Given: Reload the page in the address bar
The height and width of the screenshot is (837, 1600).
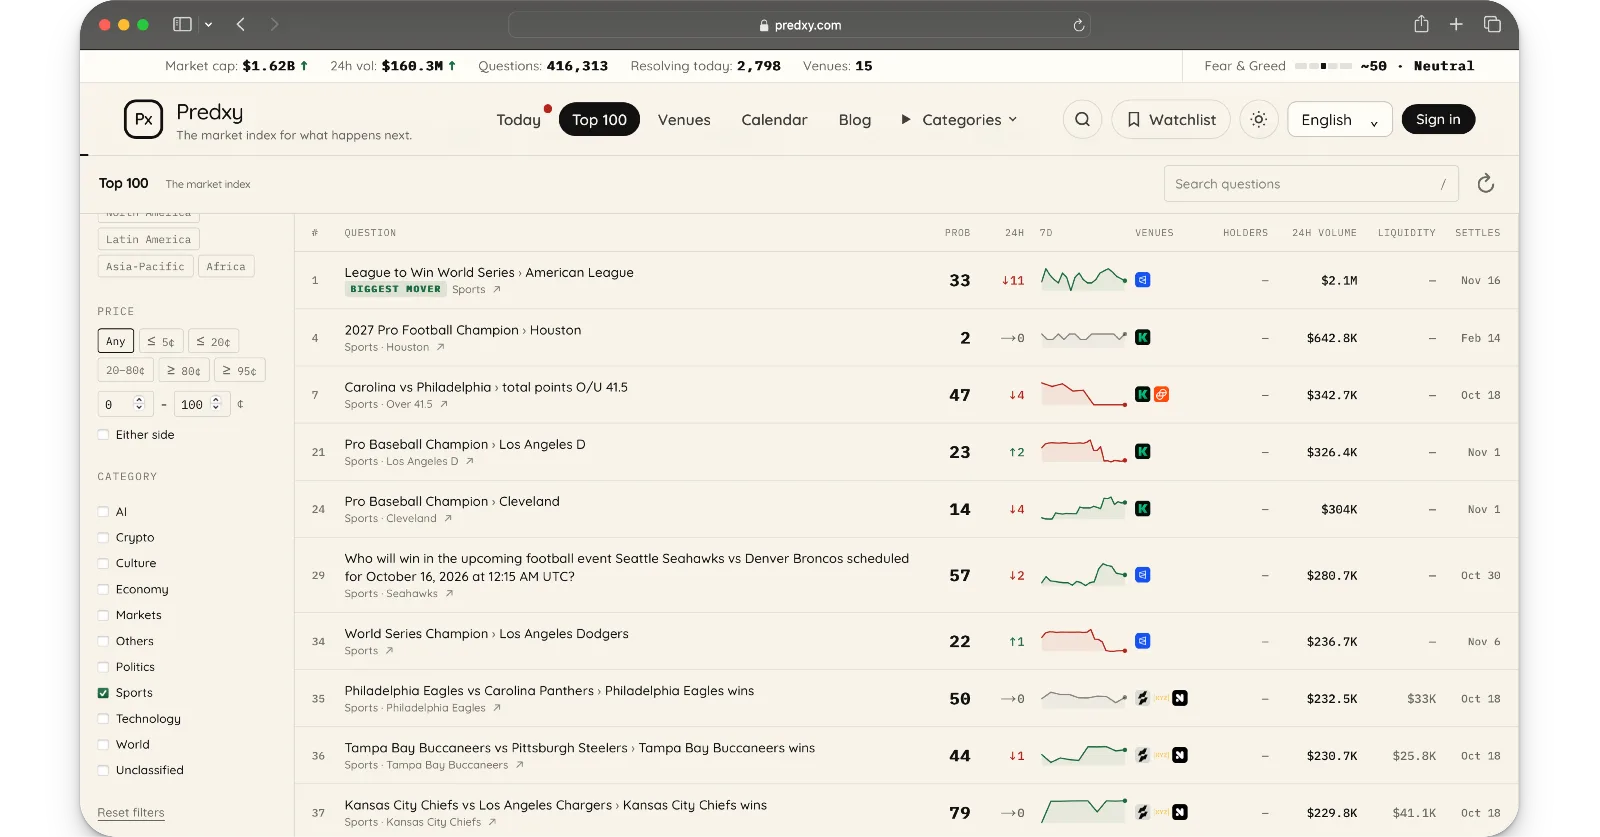Looking at the screenshot, I should [x=1079, y=25].
